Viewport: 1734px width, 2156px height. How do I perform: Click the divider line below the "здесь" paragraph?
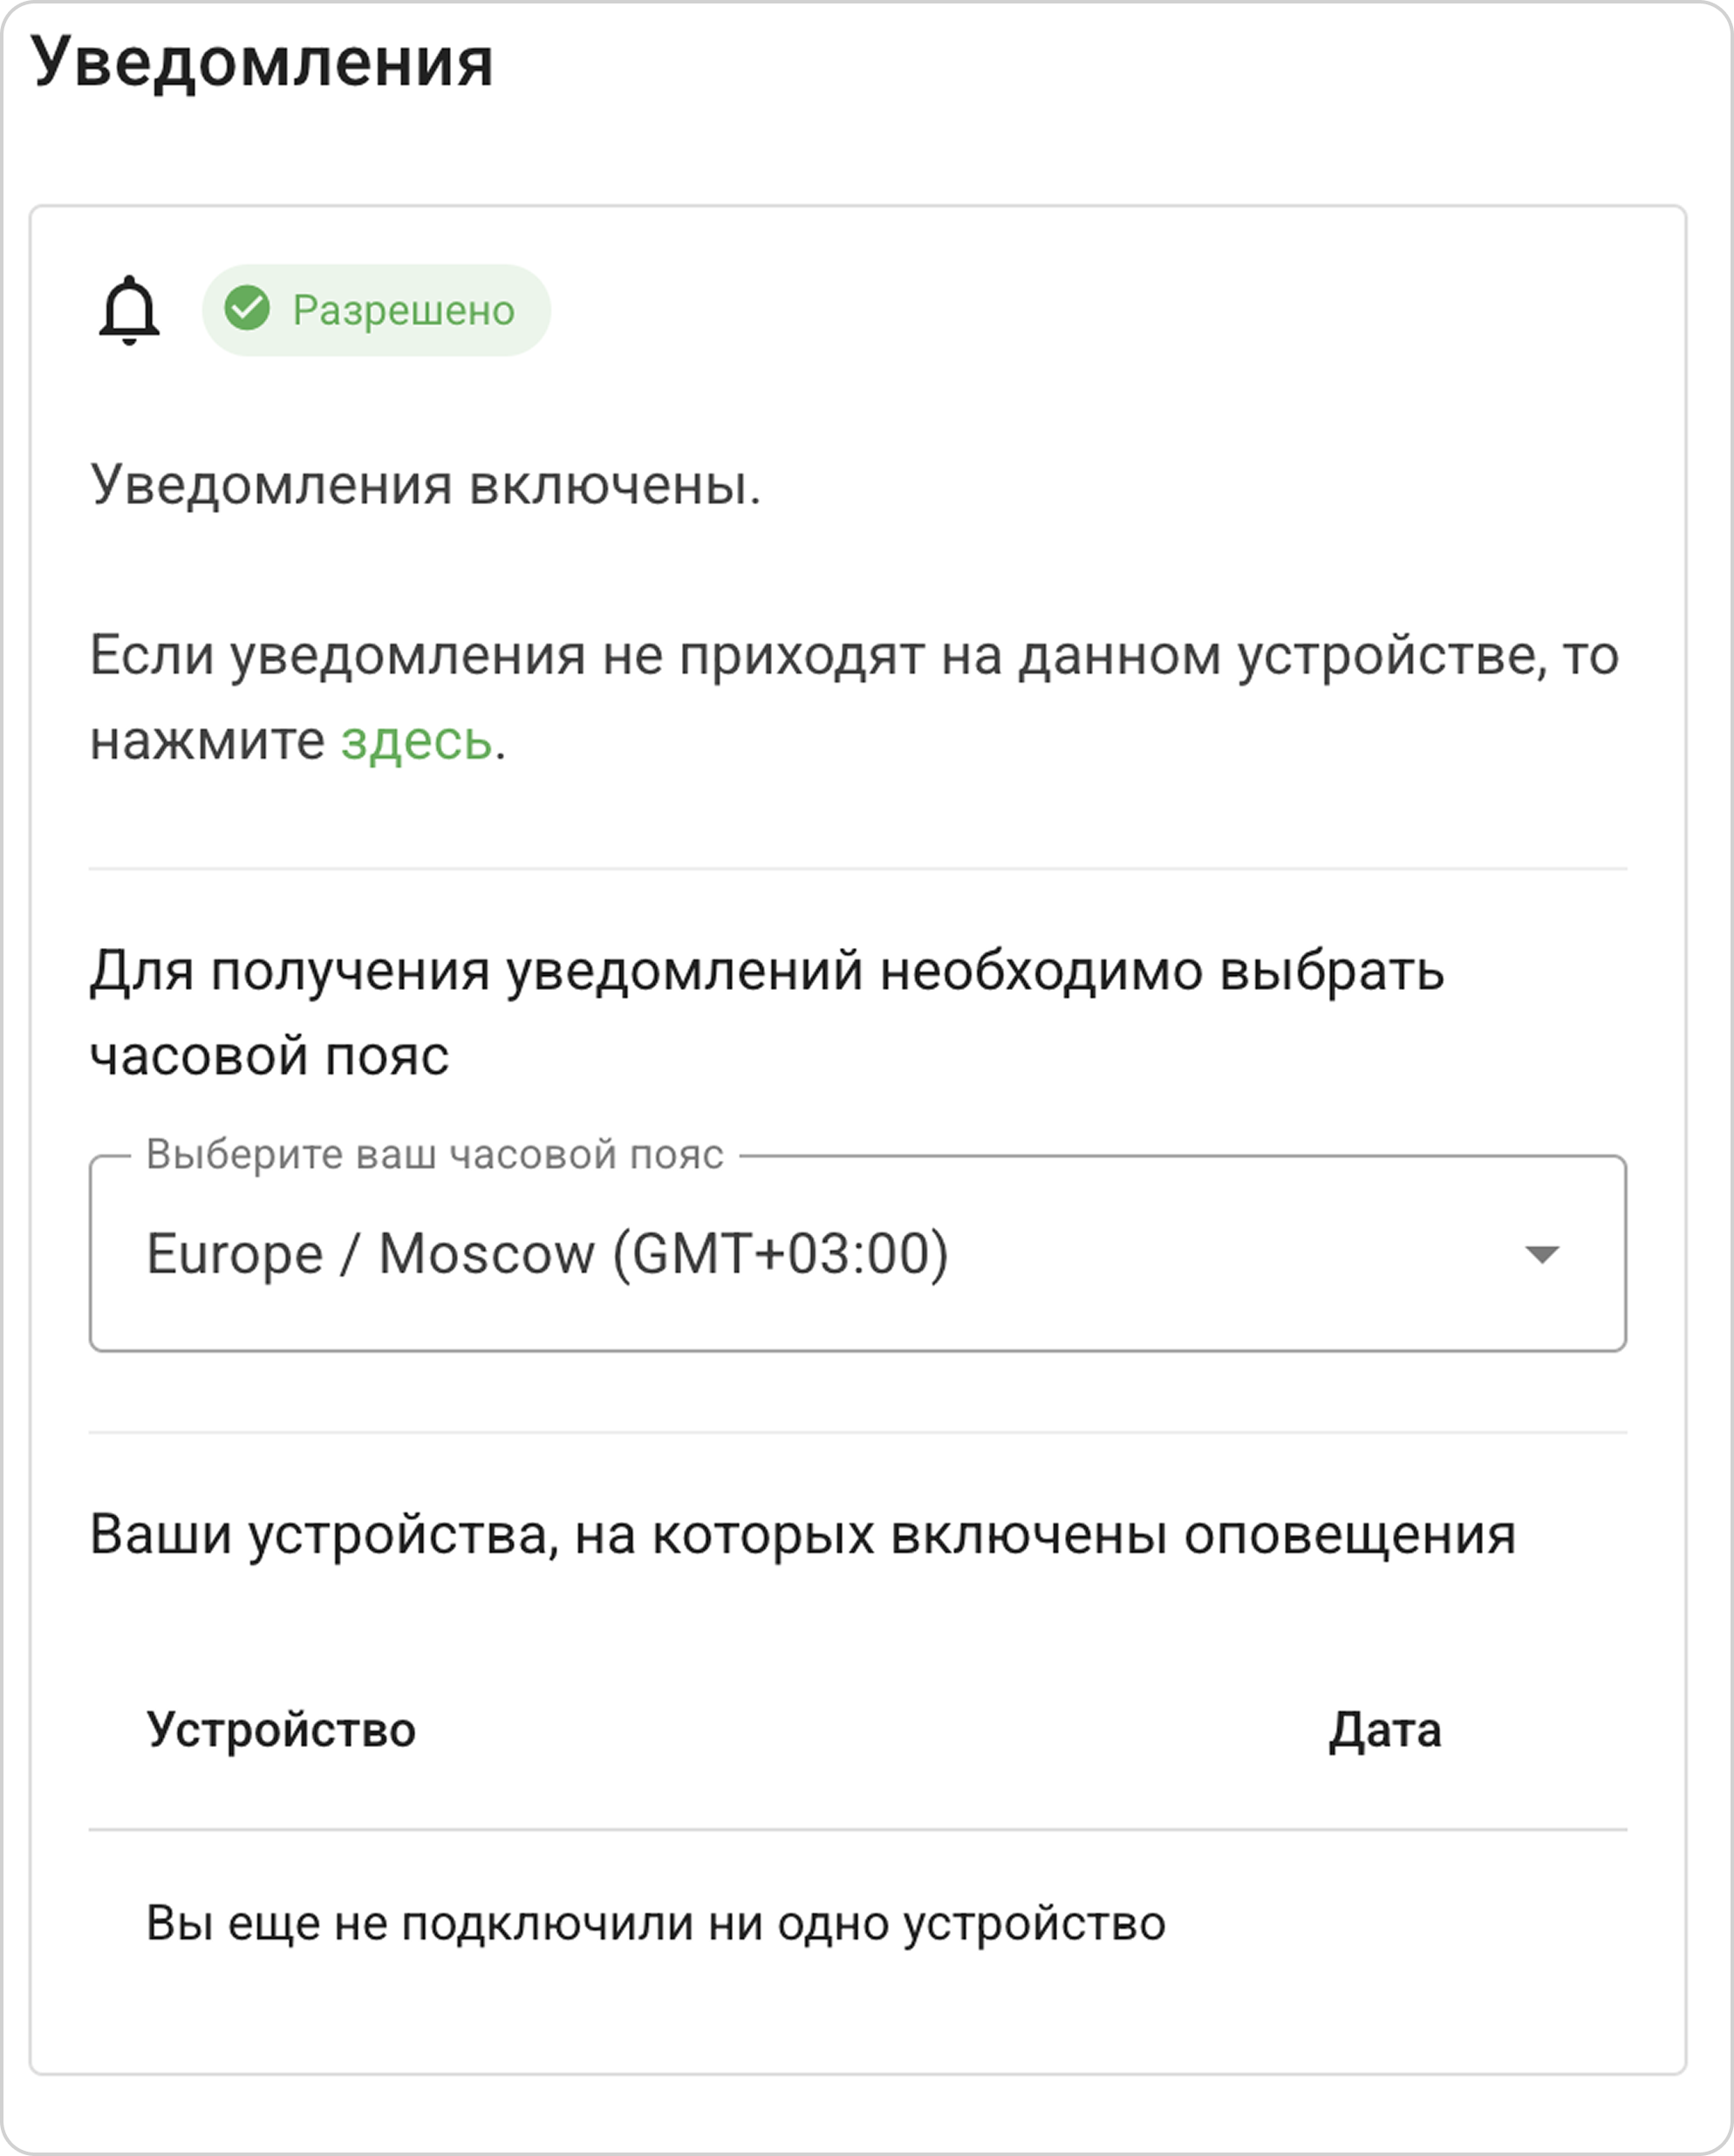click(x=857, y=868)
